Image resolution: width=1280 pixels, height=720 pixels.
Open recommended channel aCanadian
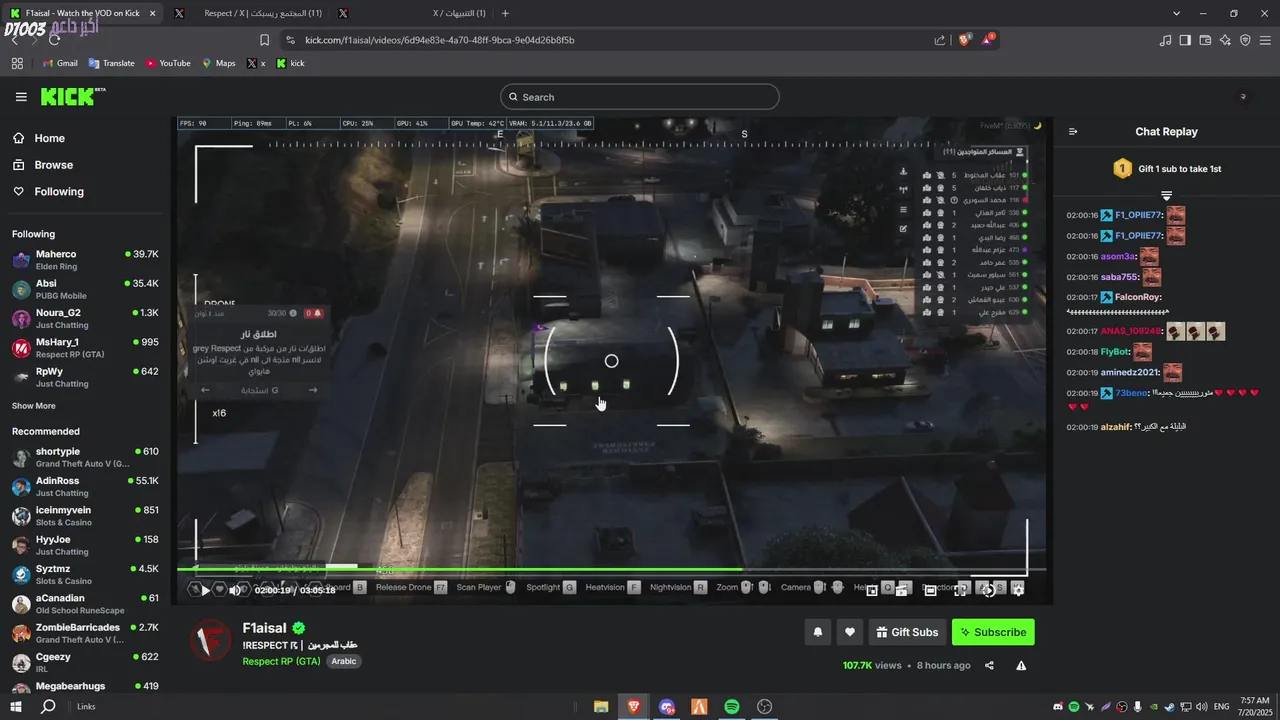point(85,603)
